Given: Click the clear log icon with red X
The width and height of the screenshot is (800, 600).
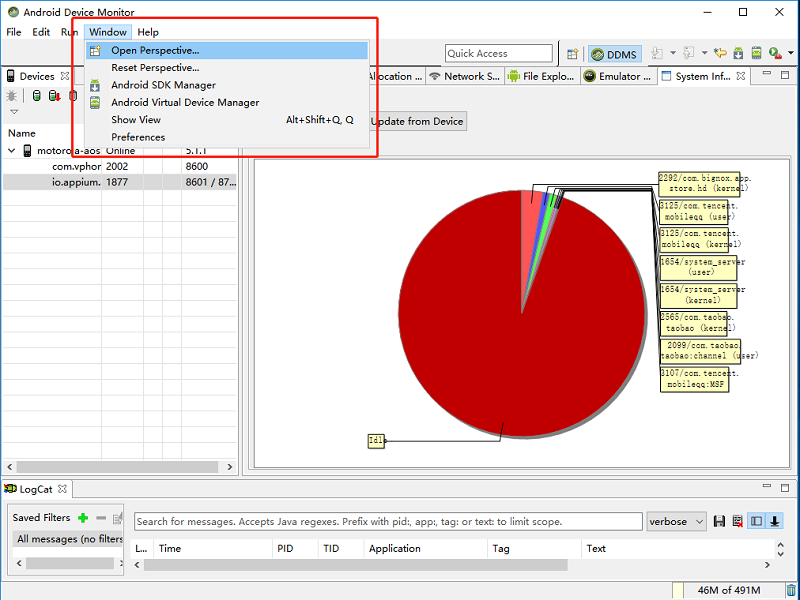Looking at the screenshot, I should click(x=737, y=521).
